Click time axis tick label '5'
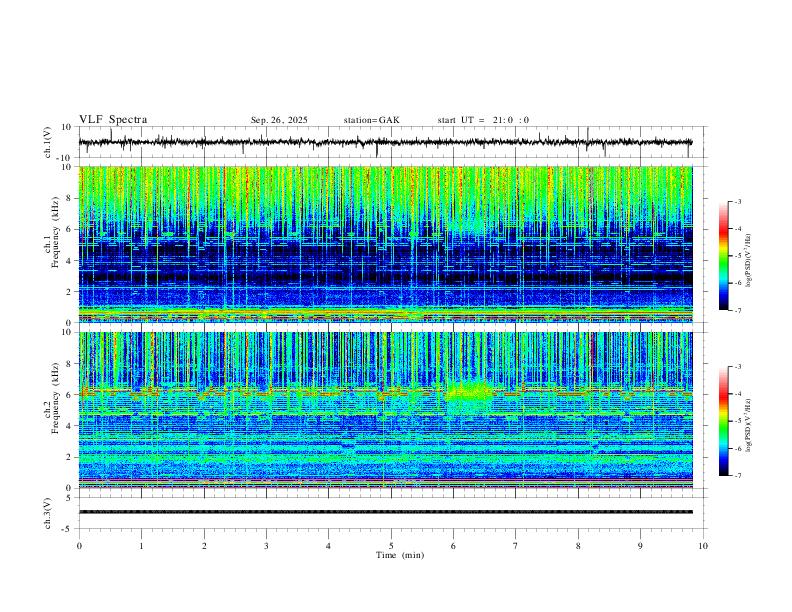Viewport: 792px width, 612px height. pyautogui.click(x=391, y=546)
